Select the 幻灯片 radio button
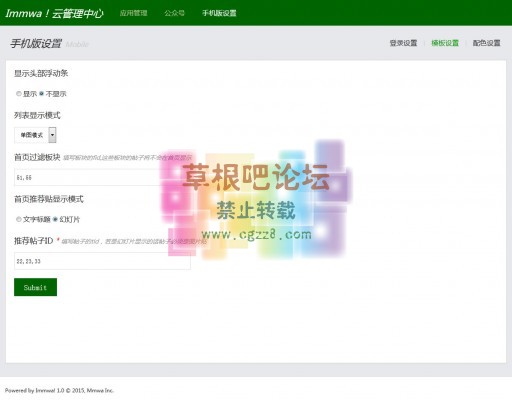This screenshot has width=512, height=400. 55,219
